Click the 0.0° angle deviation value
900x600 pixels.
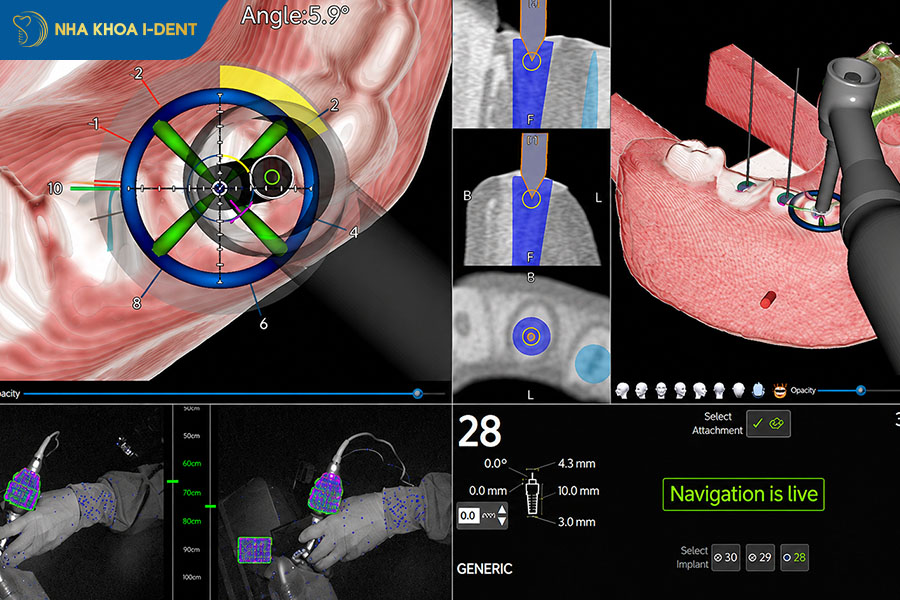[x=495, y=463]
